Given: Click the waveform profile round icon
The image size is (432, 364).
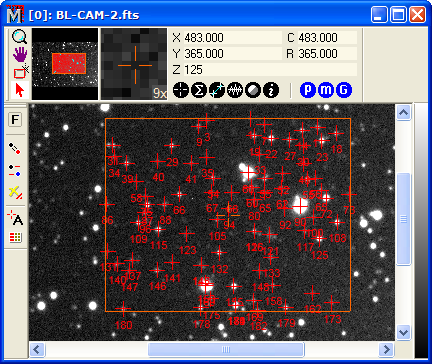Looking at the screenshot, I should (x=235, y=90).
